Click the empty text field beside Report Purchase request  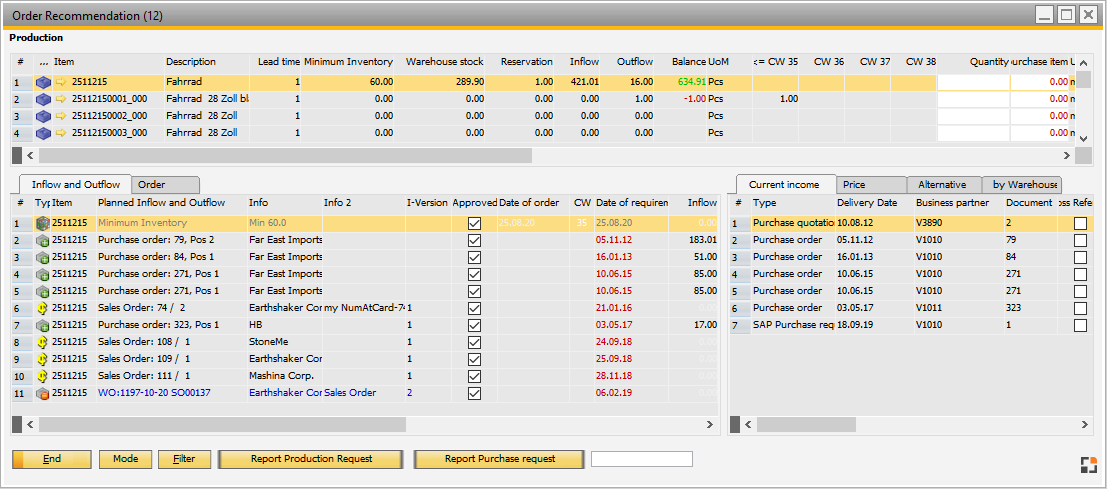click(641, 459)
